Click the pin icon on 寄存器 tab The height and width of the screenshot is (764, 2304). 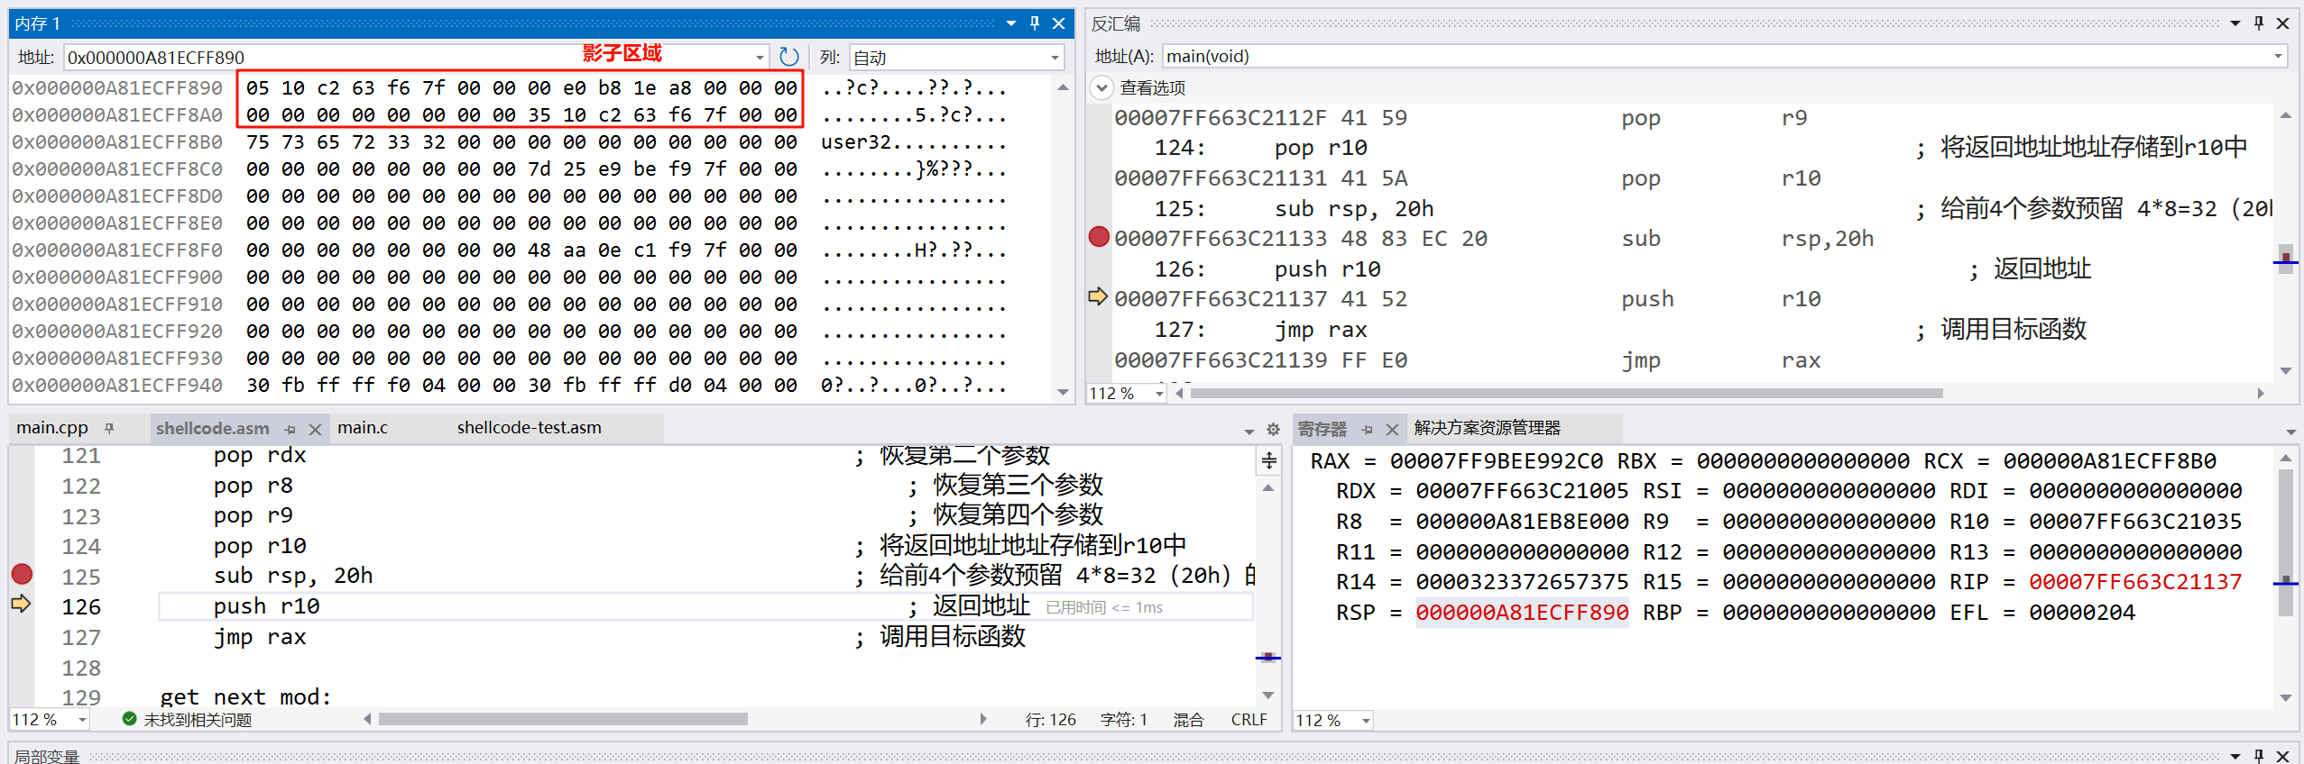[1367, 429]
